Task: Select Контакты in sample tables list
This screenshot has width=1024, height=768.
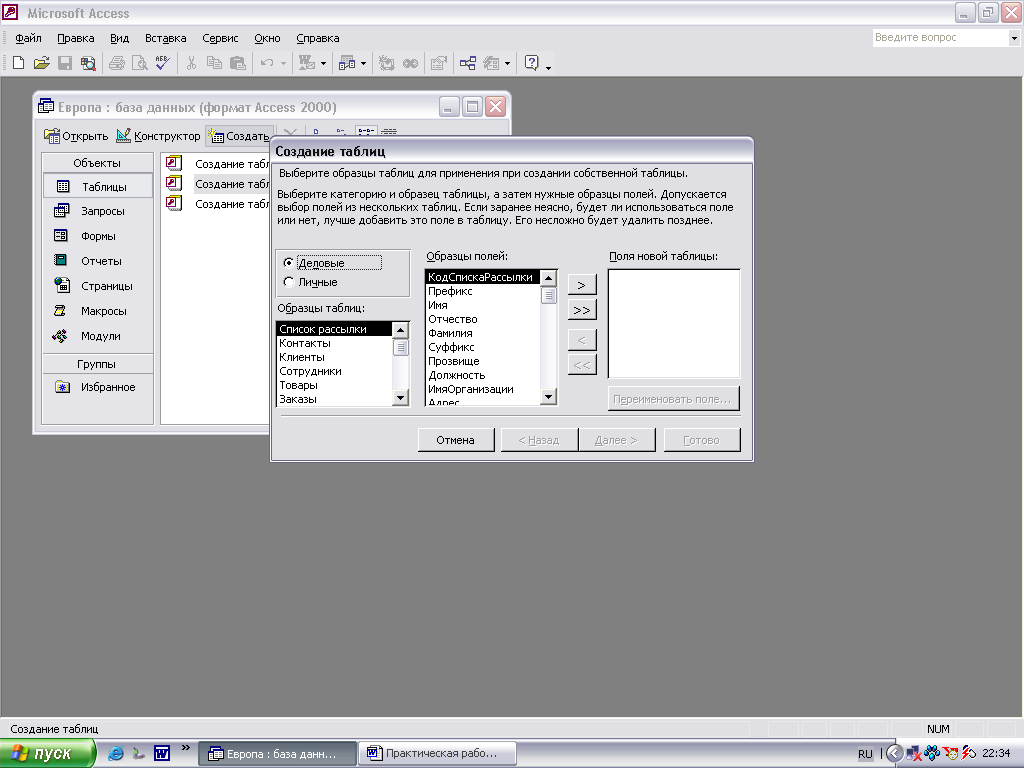Action: (x=334, y=343)
